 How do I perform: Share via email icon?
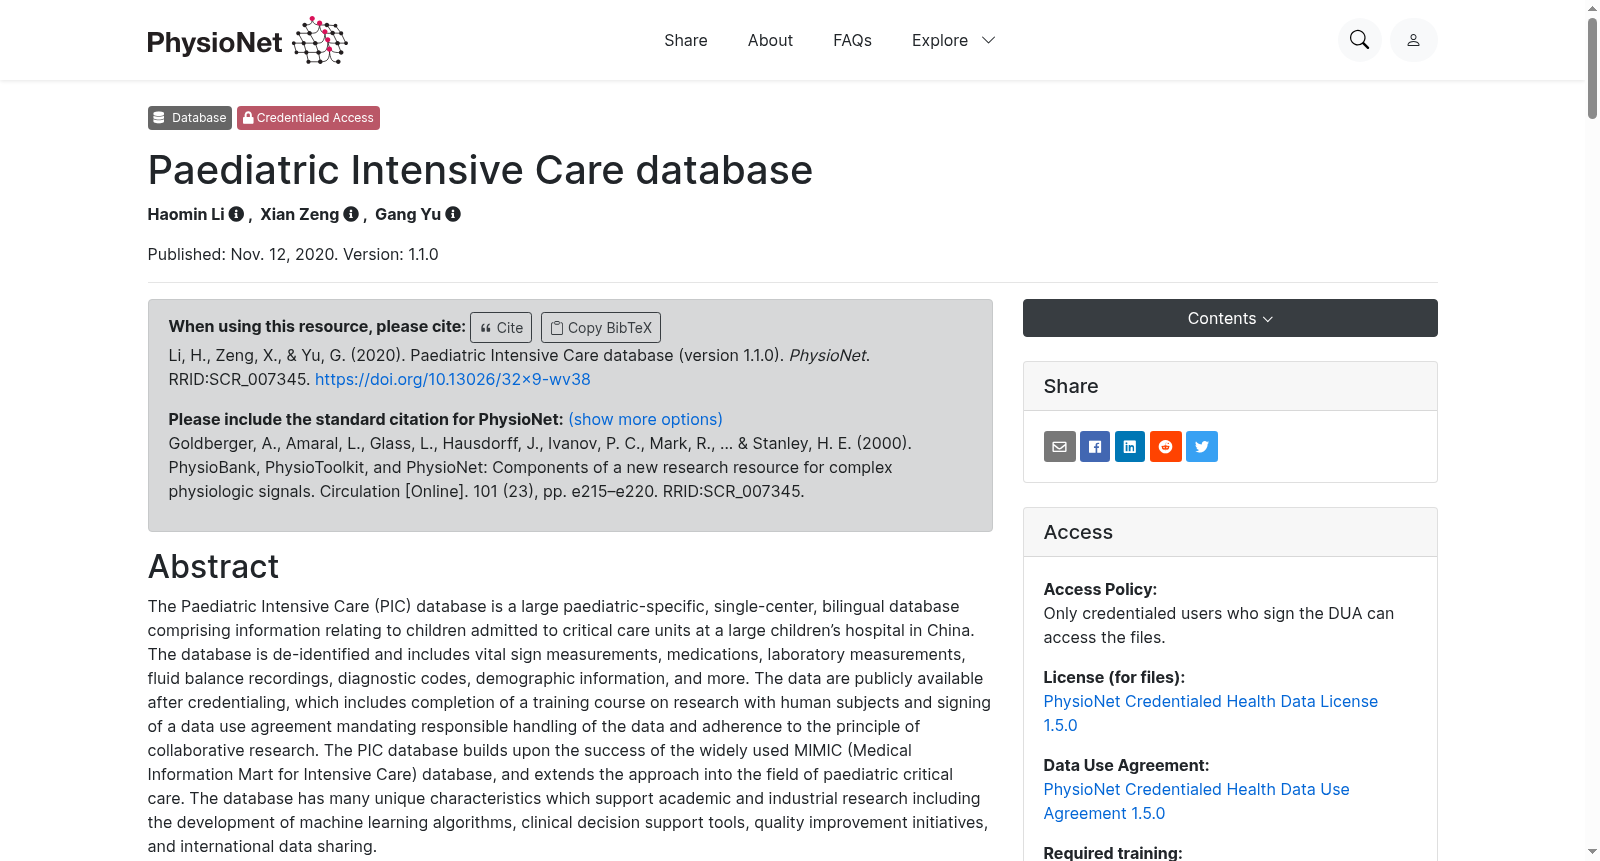(x=1060, y=447)
